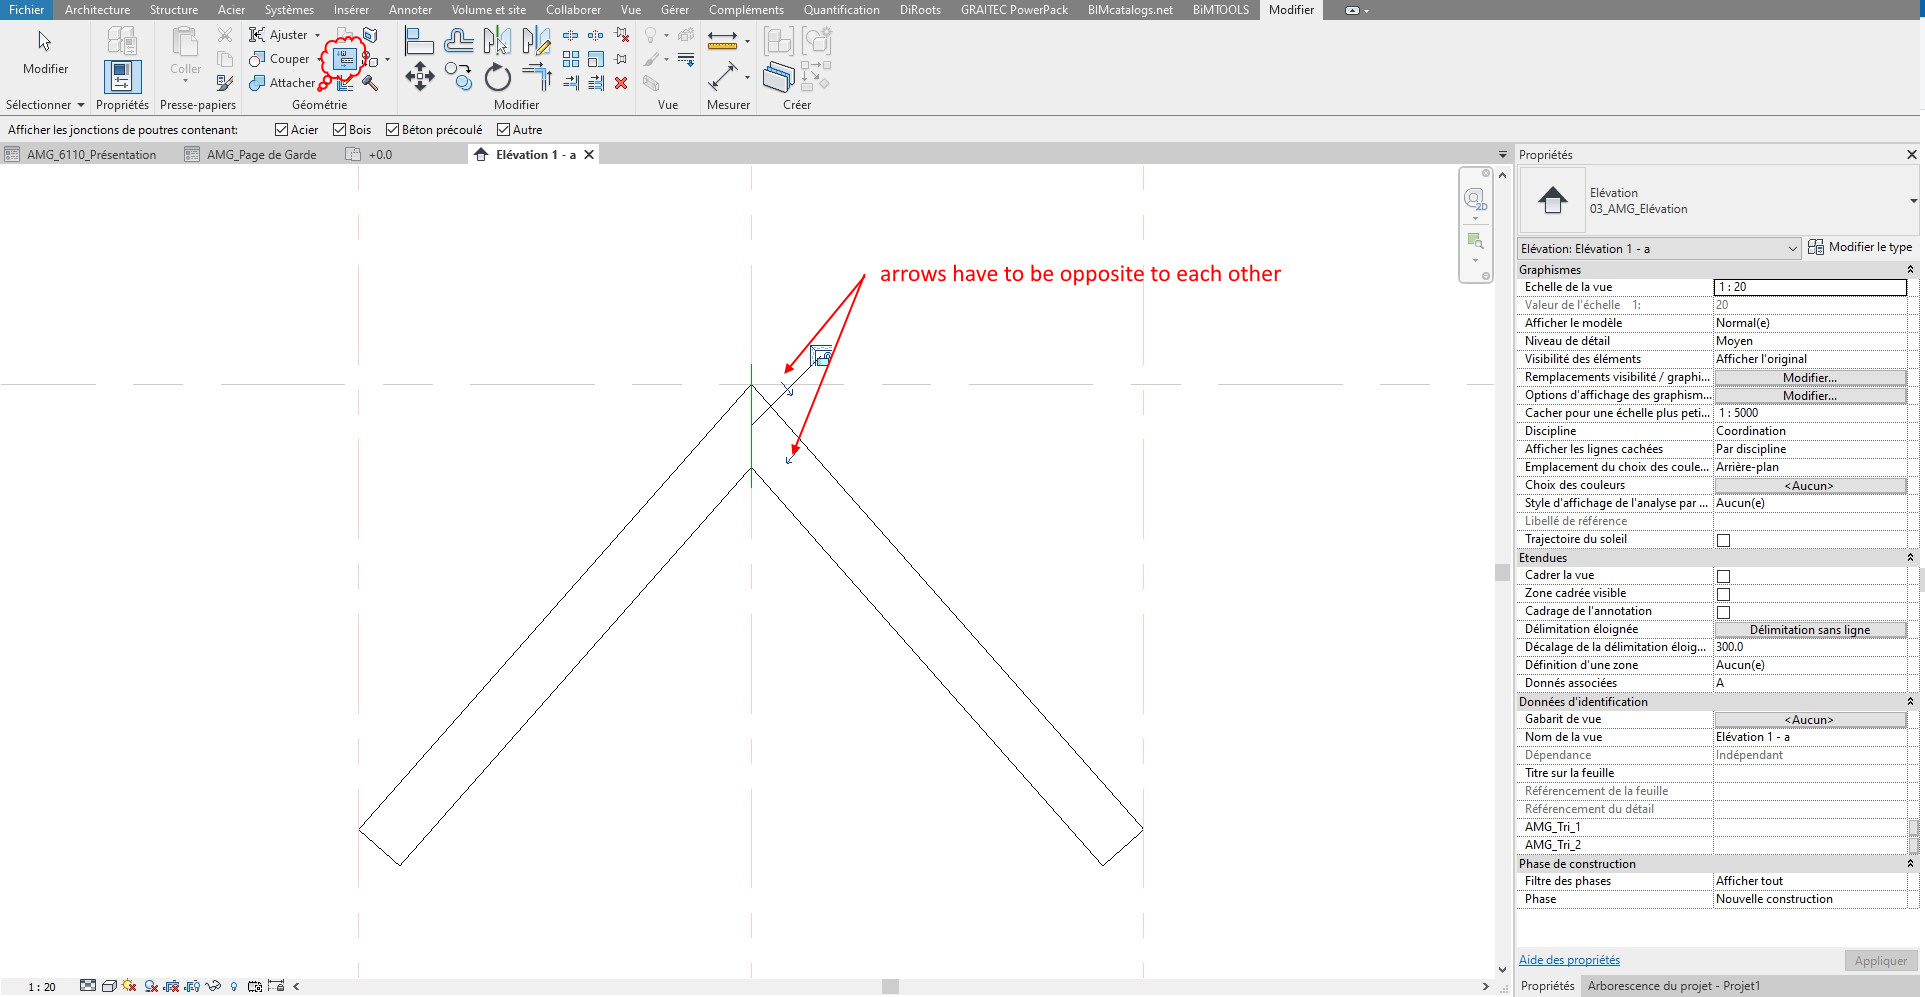Open the Propriétés palette icon
The height and width of the screenshot is (997, 1925).
pos(122,75)
